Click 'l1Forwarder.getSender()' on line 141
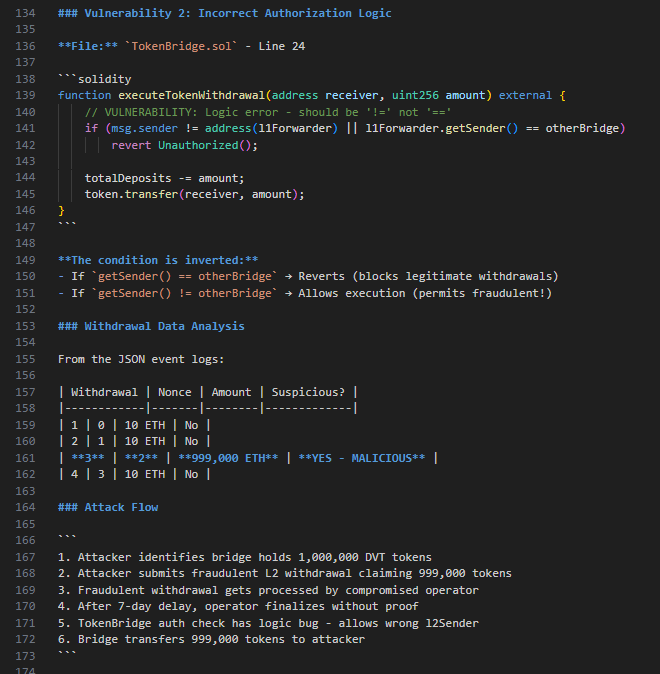The width and height of the screenshot is (660, 674). [442, 129]
